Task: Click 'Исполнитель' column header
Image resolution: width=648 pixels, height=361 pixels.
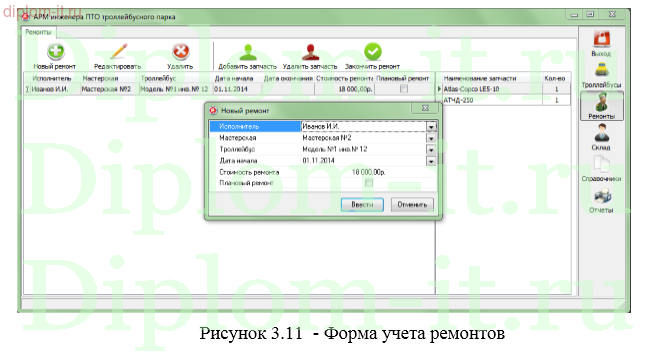Action: tap(52, 78)
